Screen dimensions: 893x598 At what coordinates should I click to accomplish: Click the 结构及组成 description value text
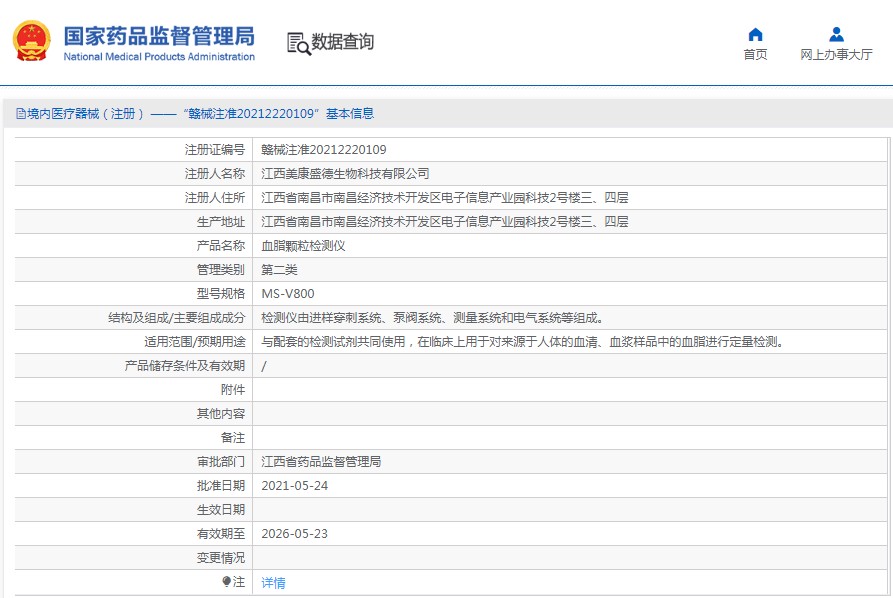point(433,318)
